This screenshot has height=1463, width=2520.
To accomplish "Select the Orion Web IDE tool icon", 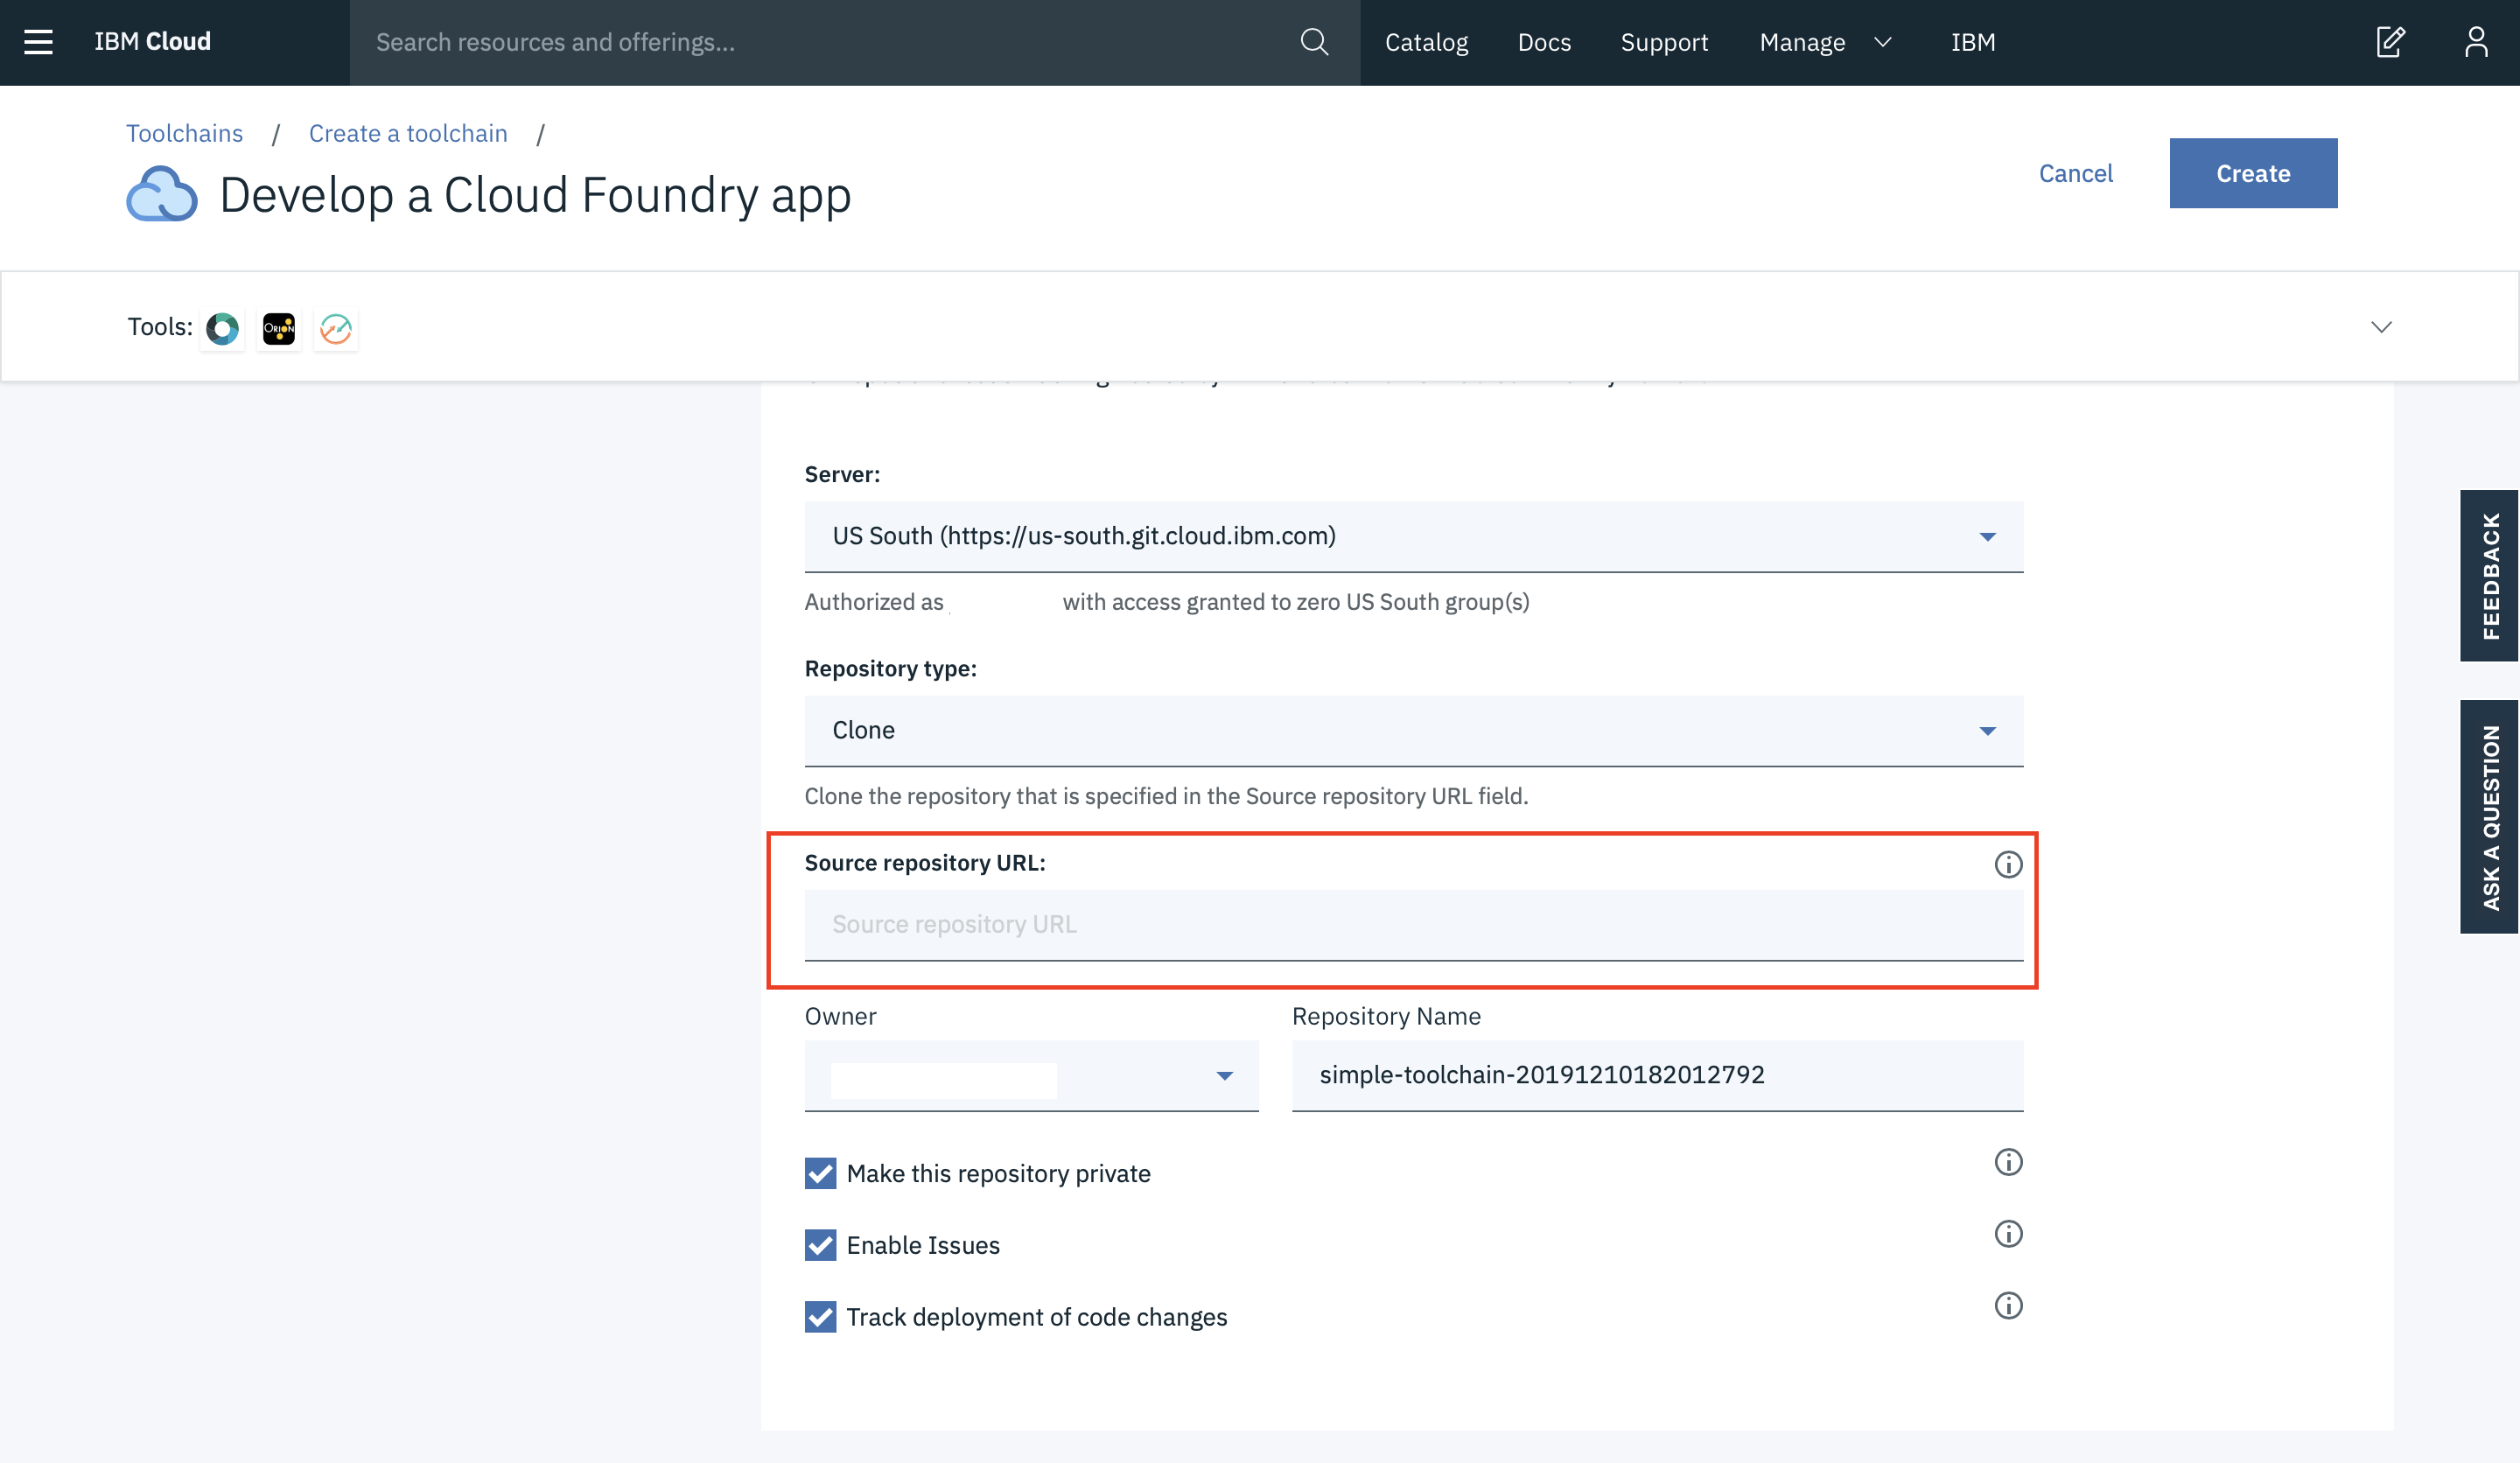I will (279, 328).
